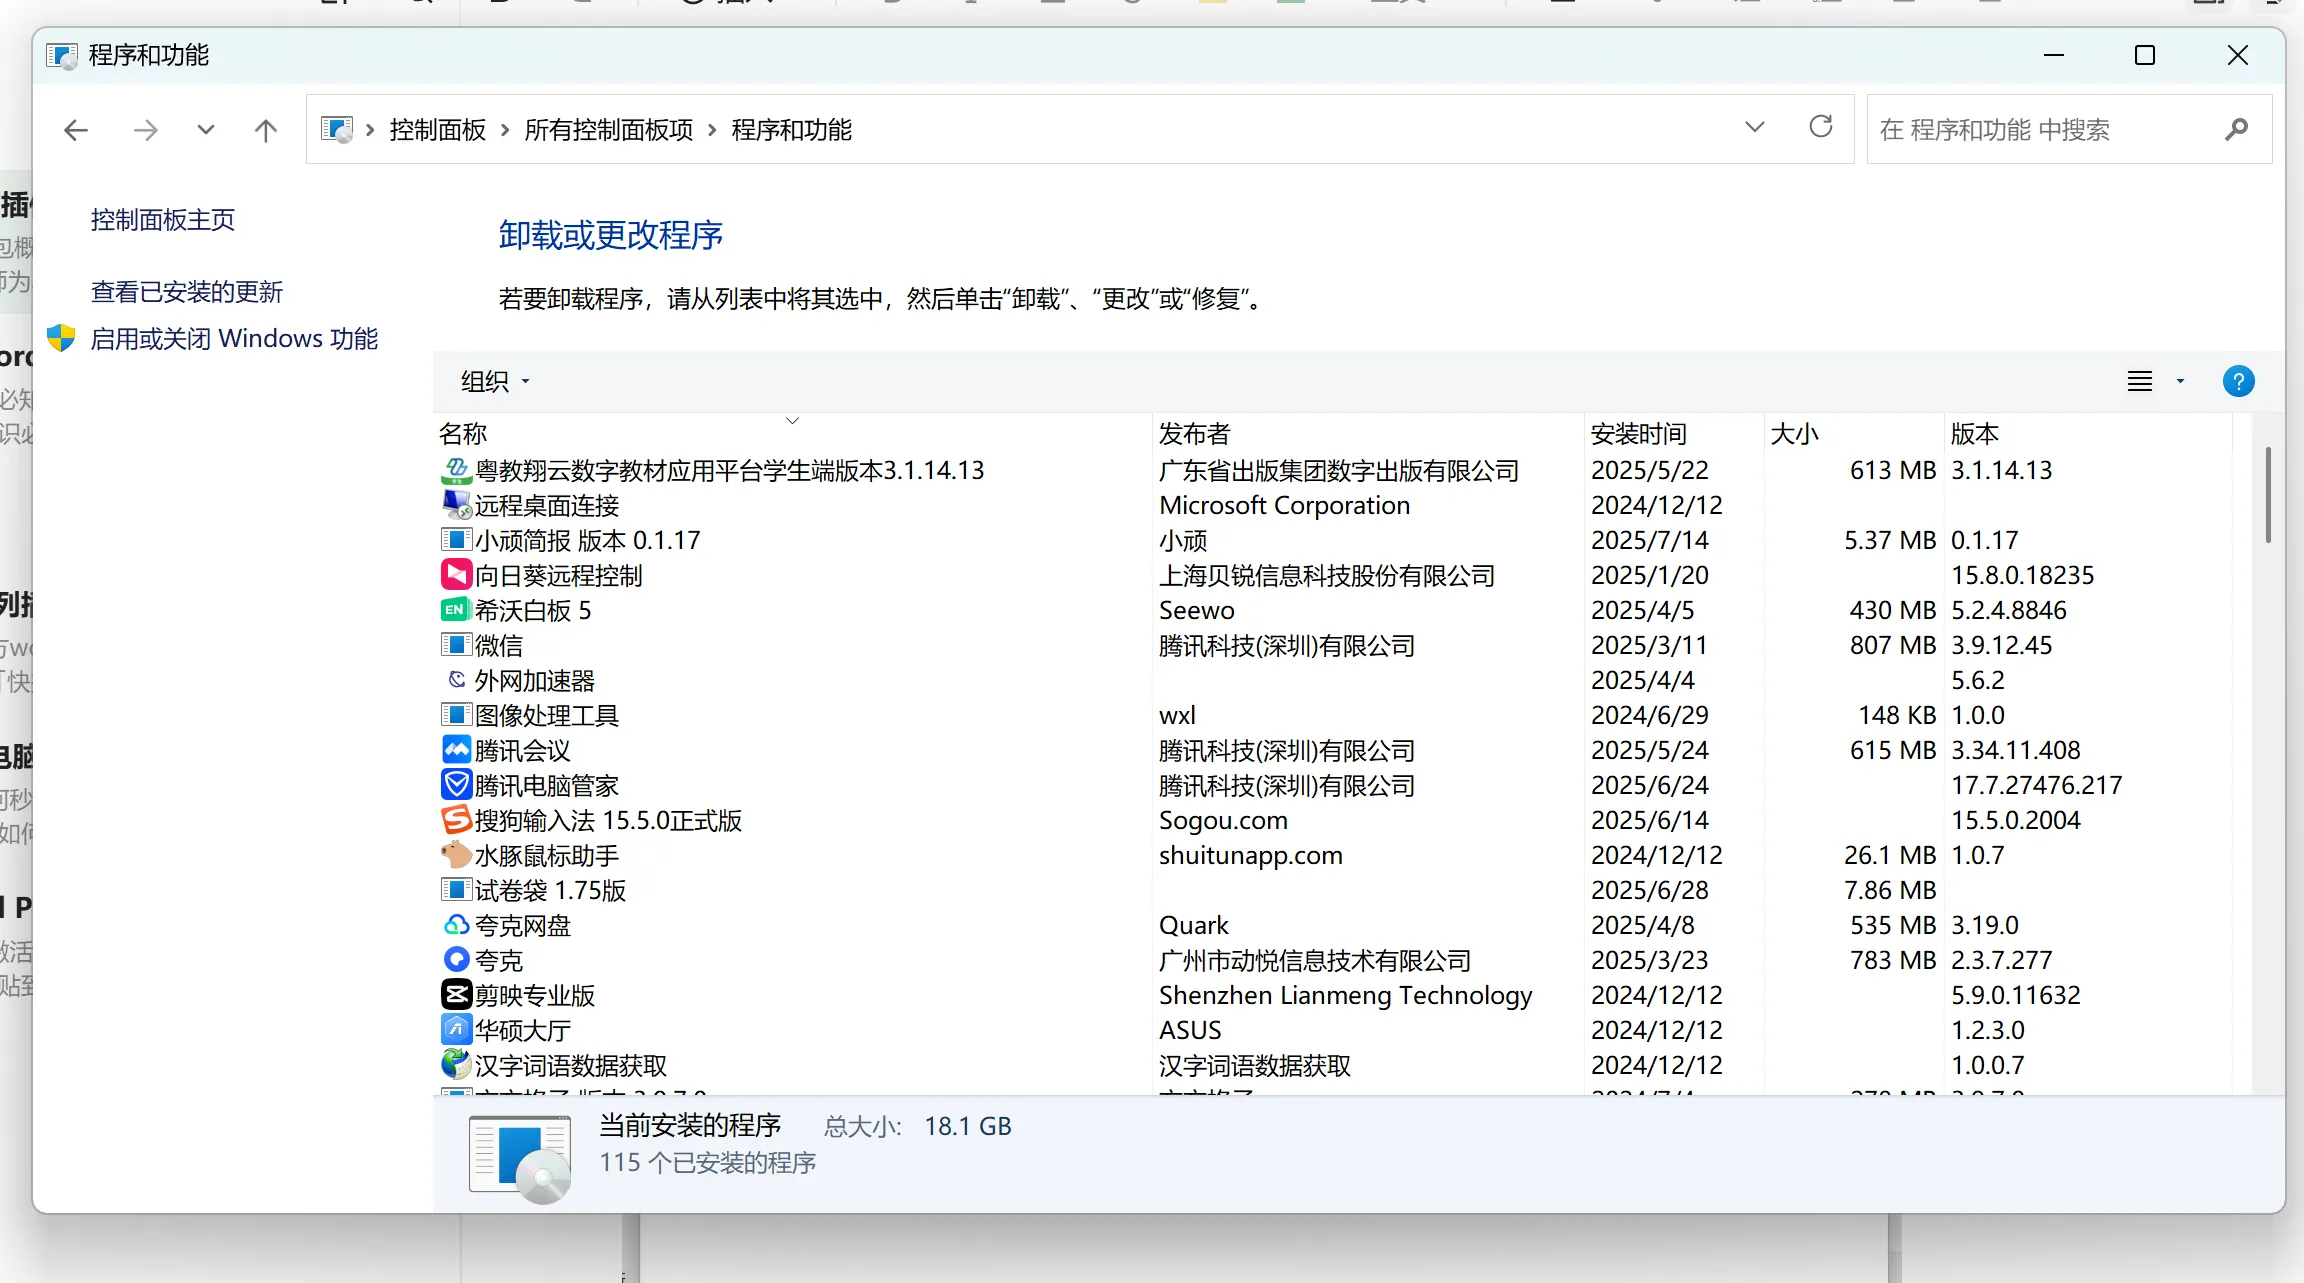Sort list by 安装时间 column header

[x=1639, y=433]
